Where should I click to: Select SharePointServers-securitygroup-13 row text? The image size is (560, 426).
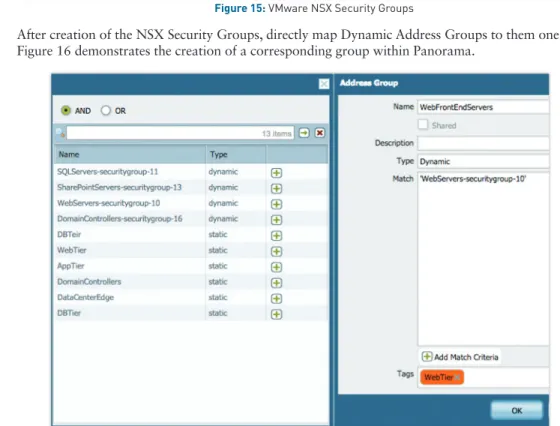tap(119, 187)
